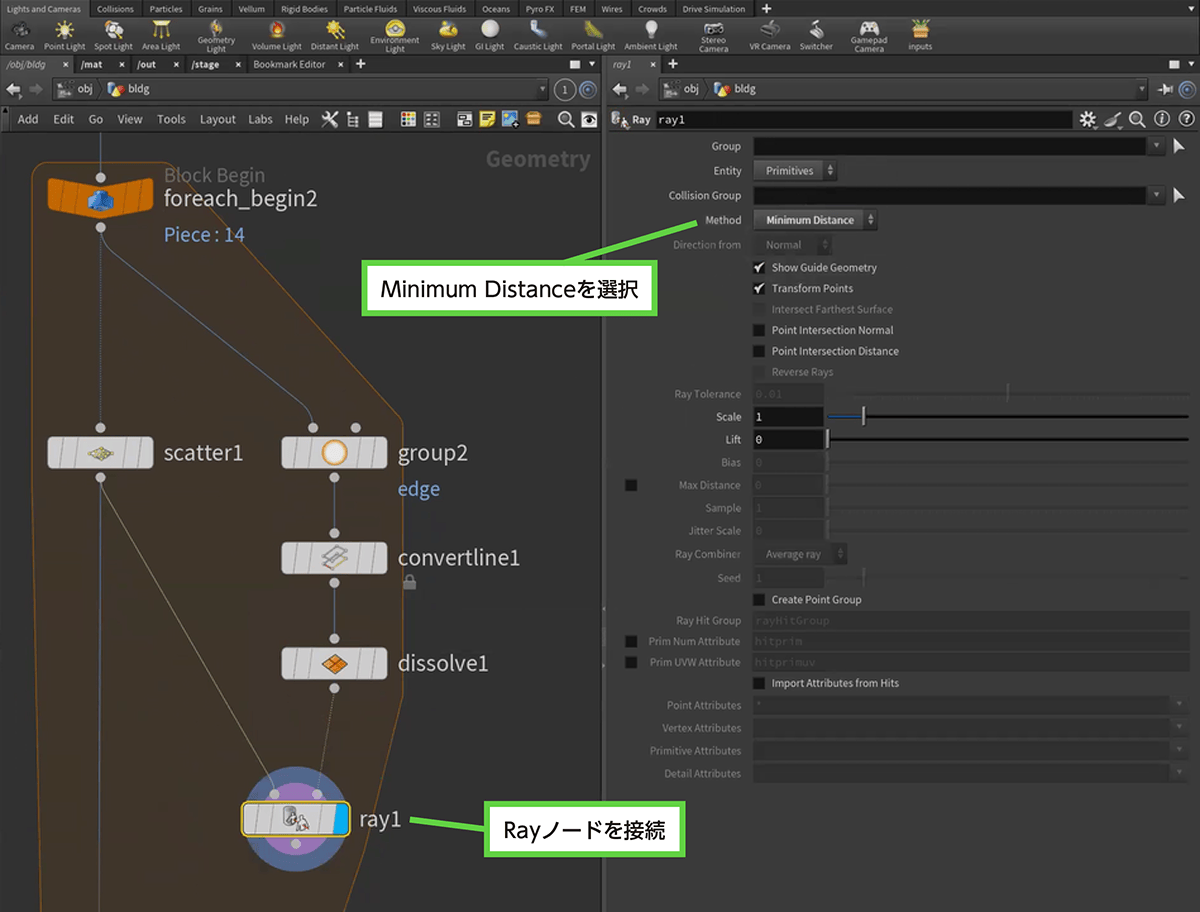Expand the Entity dropdown set to Primitives

pyautogui.click(x=795, y=171)
